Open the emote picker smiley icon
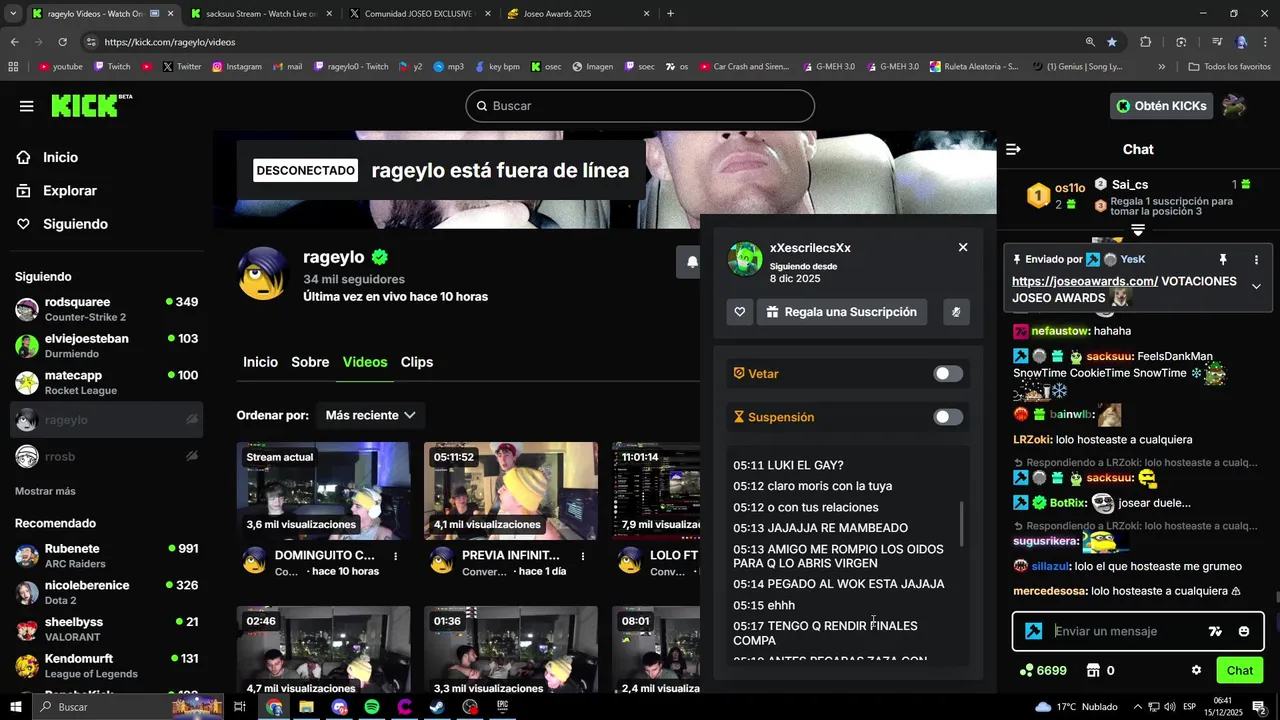 (1244, 631)
